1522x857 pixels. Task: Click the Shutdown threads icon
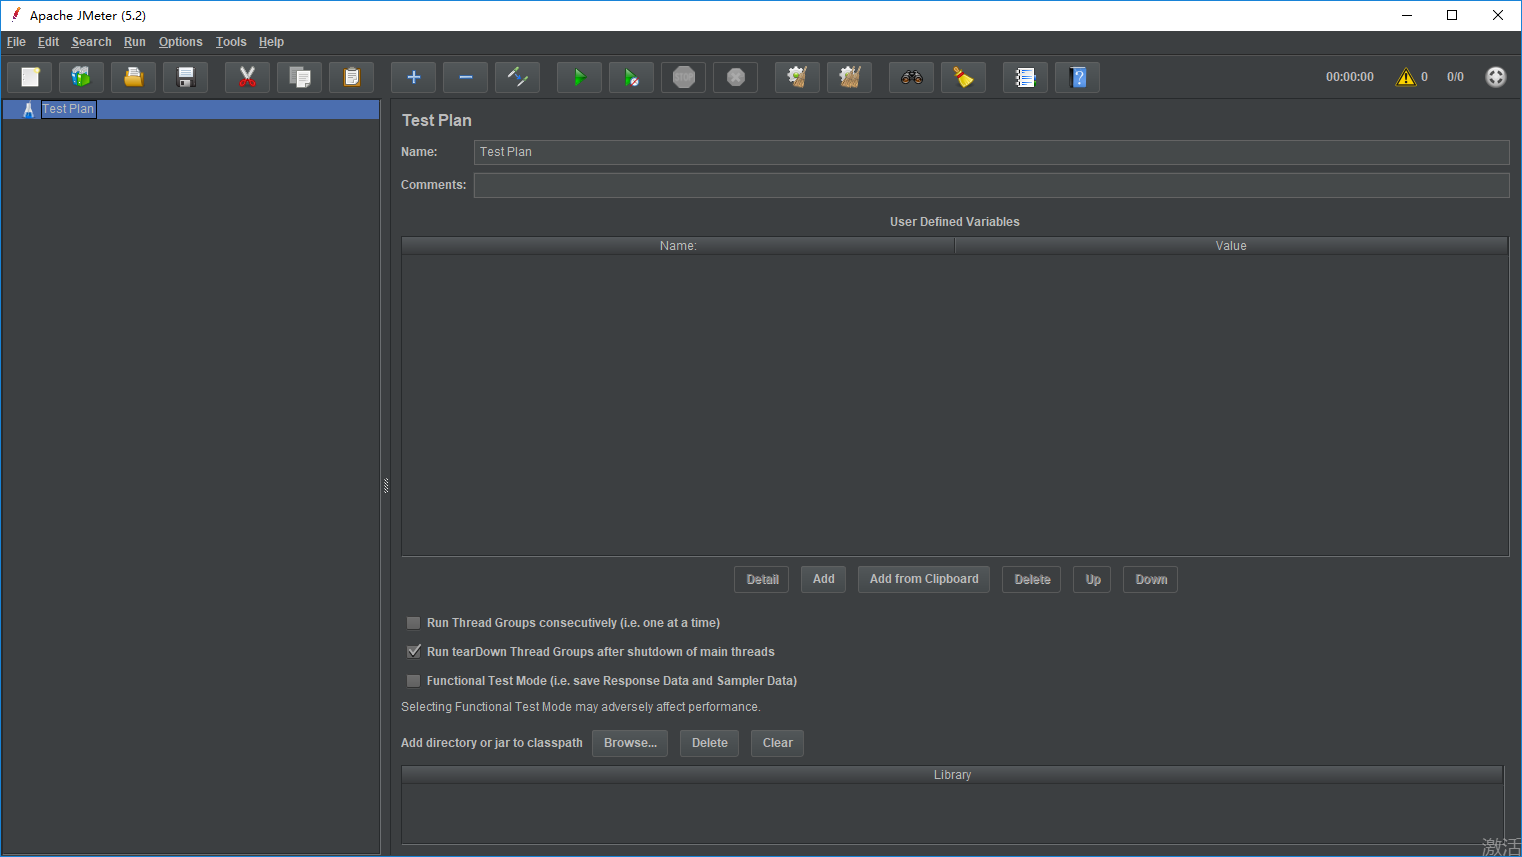coord(735,77)
